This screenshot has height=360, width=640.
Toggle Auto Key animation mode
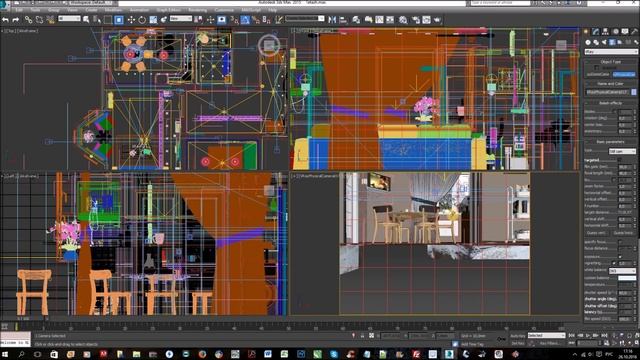[517, 336]
